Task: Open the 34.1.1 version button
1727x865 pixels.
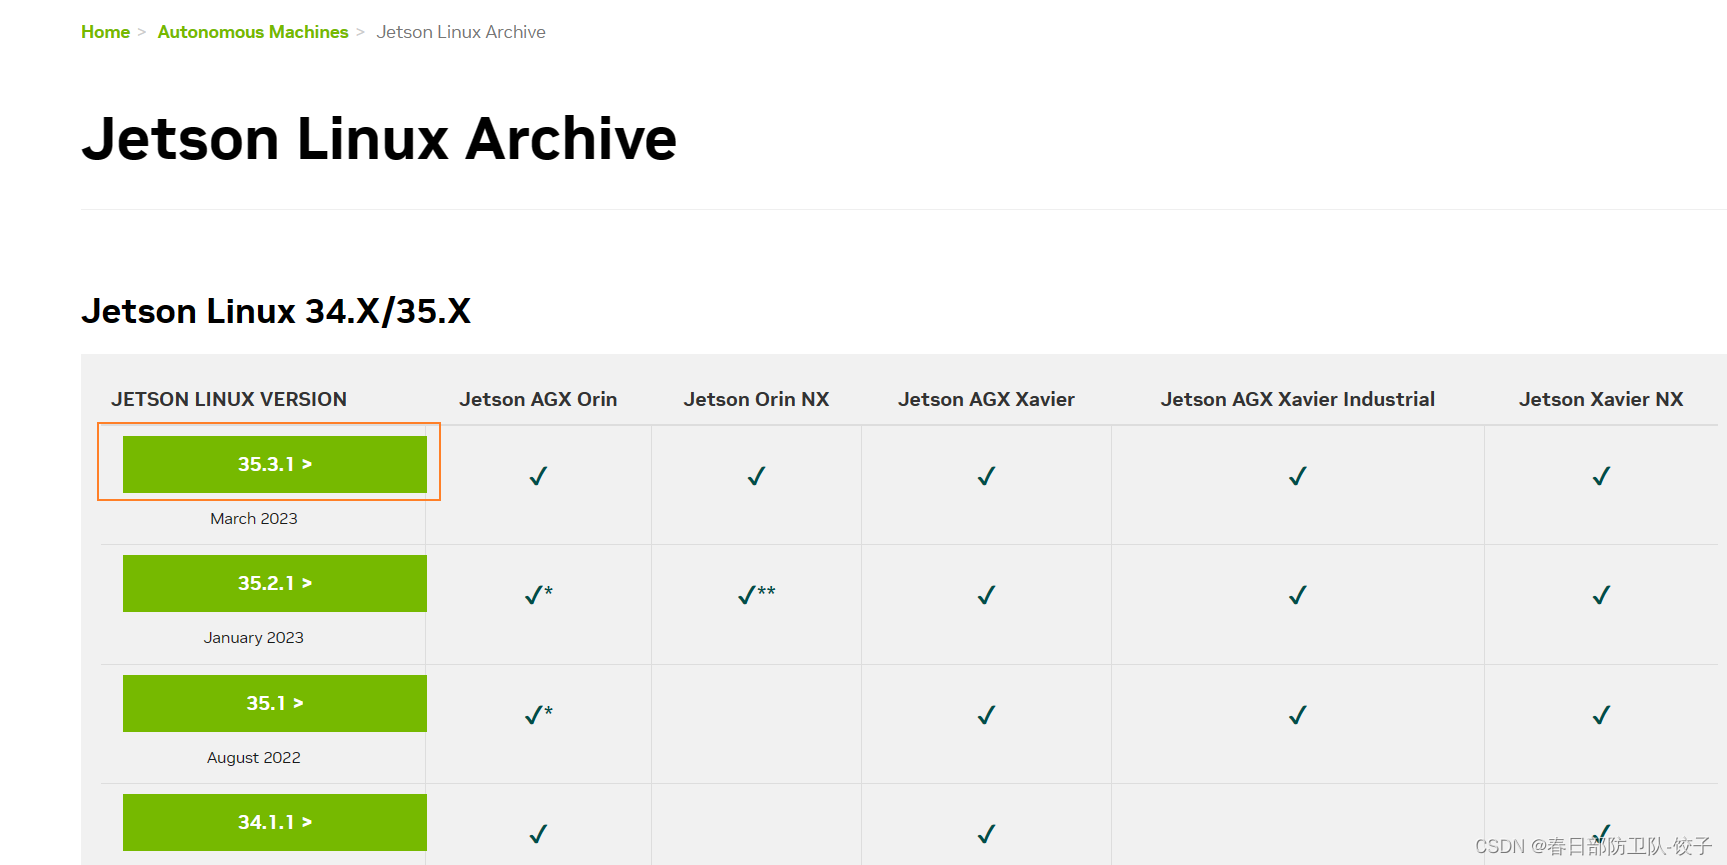Action: [275, 822]
